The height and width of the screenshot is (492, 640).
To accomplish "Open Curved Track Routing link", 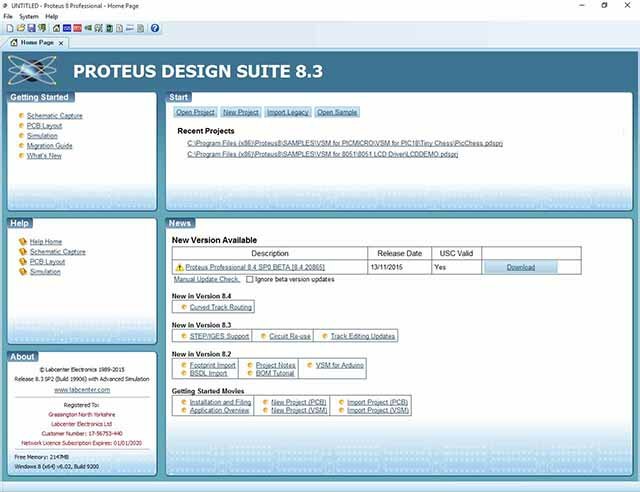I will [x=221, y=307].
